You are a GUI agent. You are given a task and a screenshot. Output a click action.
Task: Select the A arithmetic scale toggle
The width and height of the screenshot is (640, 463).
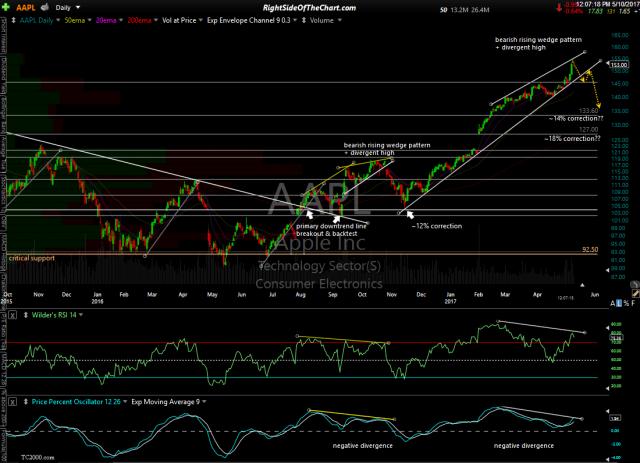(613, 303)
